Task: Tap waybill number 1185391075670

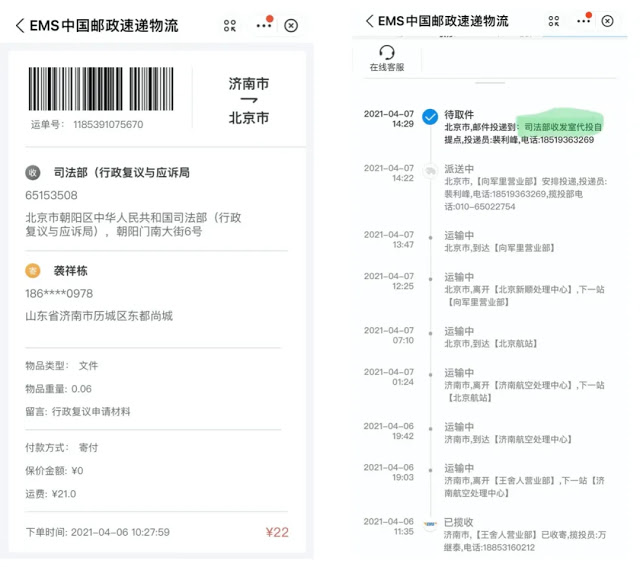Action: [x=108, y=125]
